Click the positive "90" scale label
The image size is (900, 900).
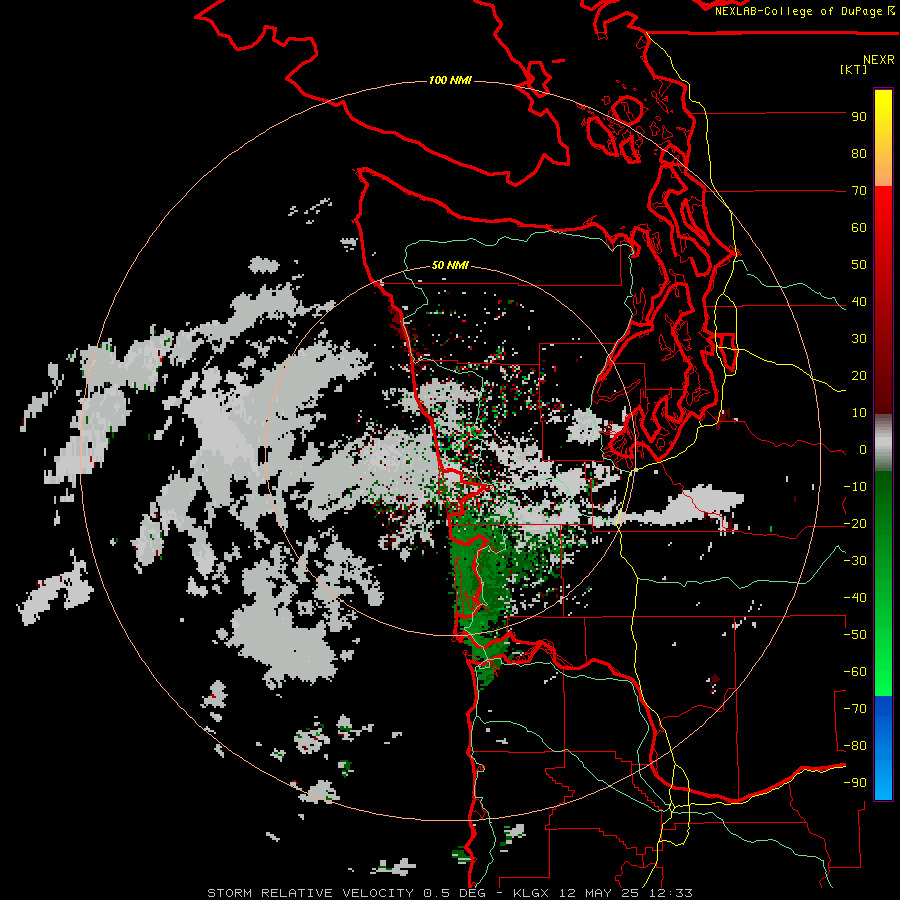point(859,117)
